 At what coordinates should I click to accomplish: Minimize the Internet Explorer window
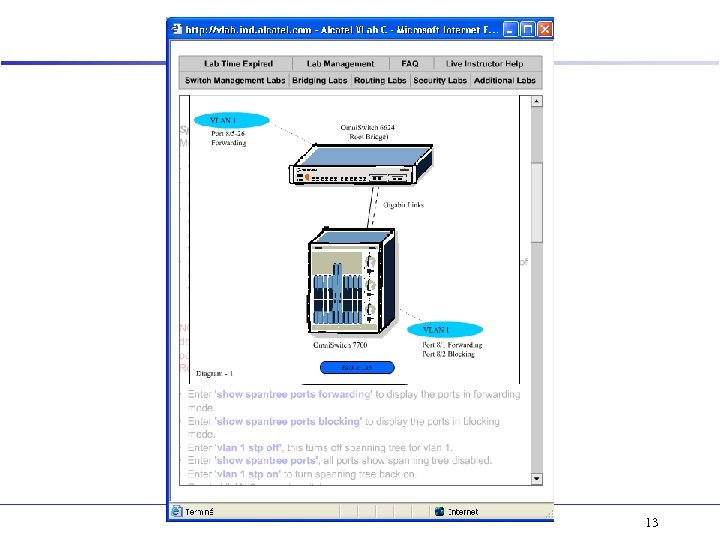point(510,29)
